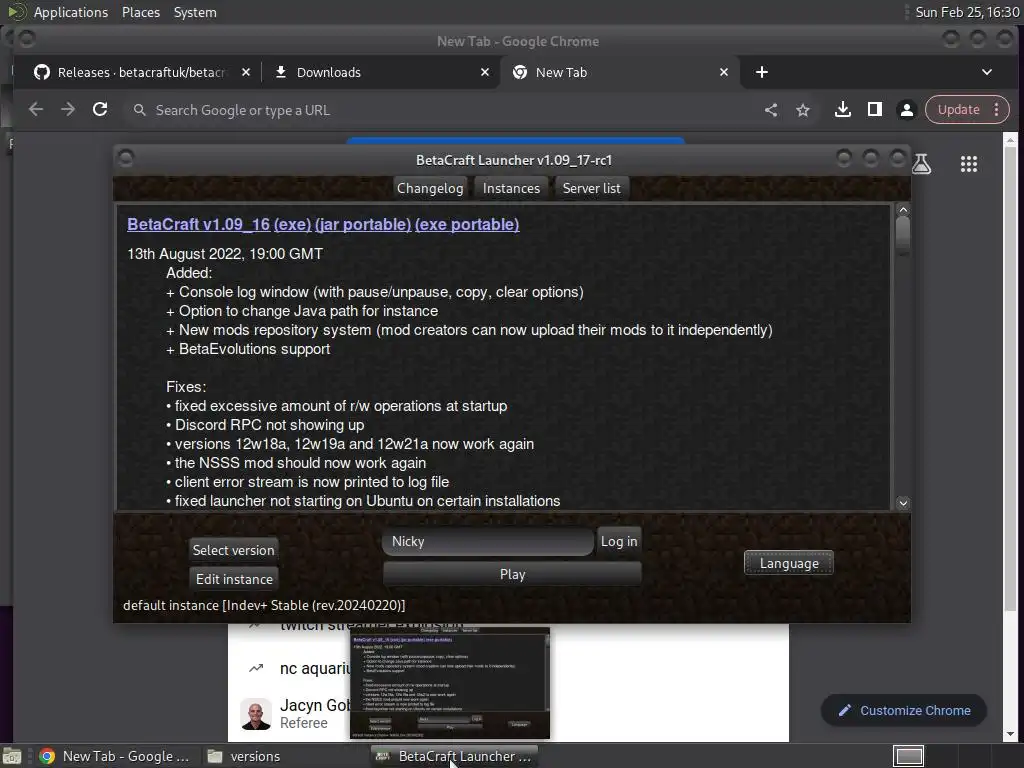
Task: Click the show desktop icon in taskbar
Action: click(x=12, y=756)
